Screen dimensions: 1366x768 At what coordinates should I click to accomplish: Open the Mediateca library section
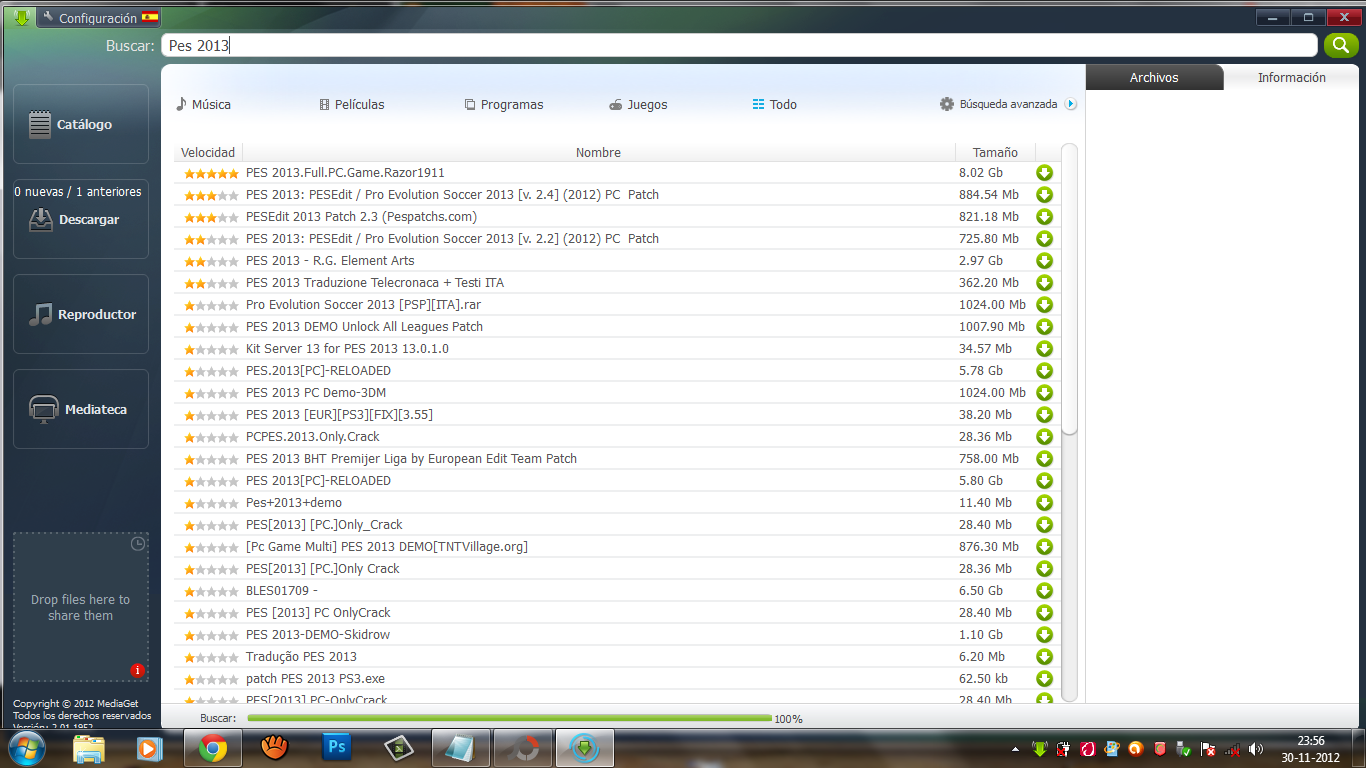point(80,409)
